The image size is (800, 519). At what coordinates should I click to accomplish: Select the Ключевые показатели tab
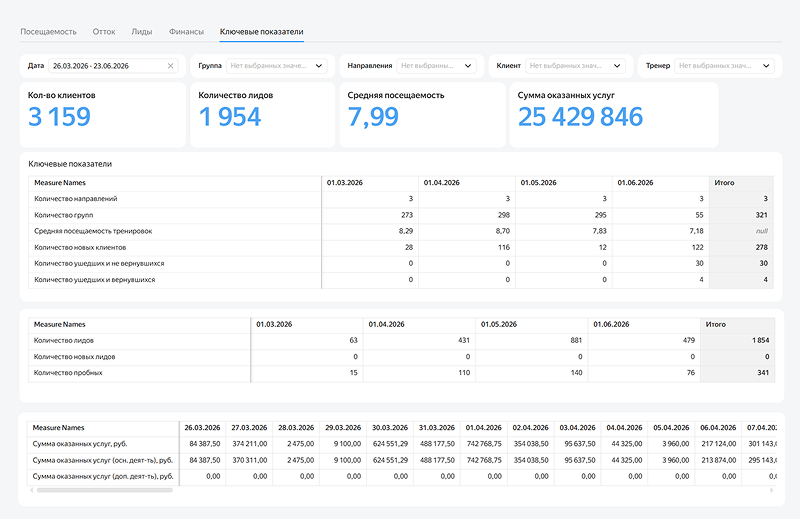[x=262, y=32]
